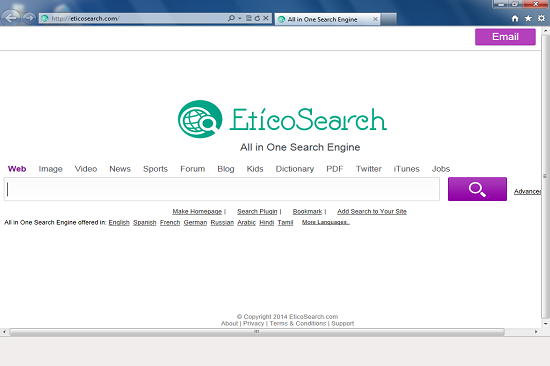Click the browser back arrow button
Image resolution: width=550 pixels, height=366 pixels.
tap(11, 18)
